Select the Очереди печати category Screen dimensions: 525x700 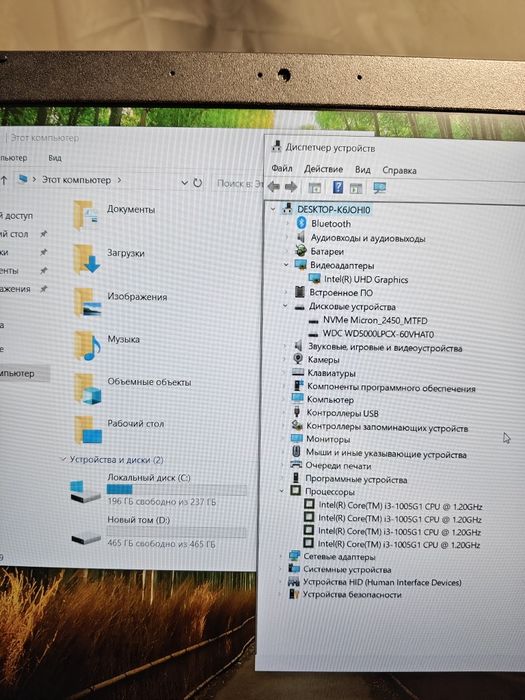coord(338,466)
